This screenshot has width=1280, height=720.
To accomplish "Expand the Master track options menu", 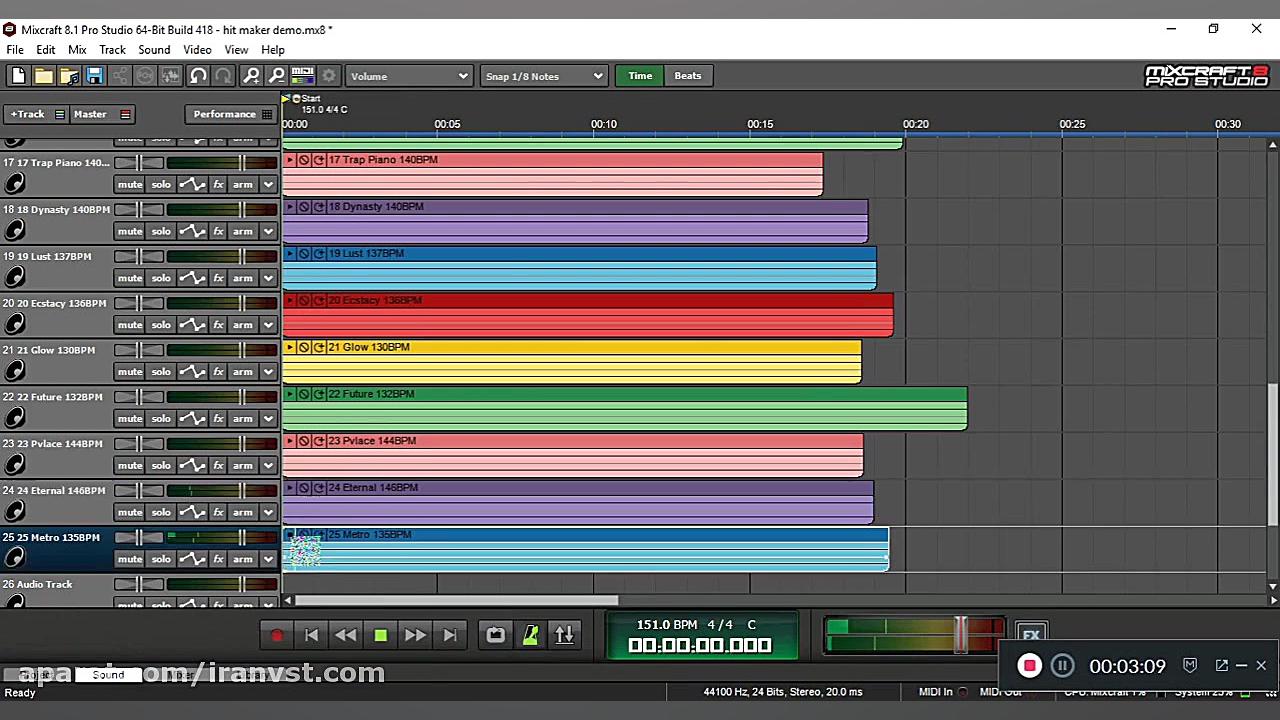I will [x=125, y=113].
